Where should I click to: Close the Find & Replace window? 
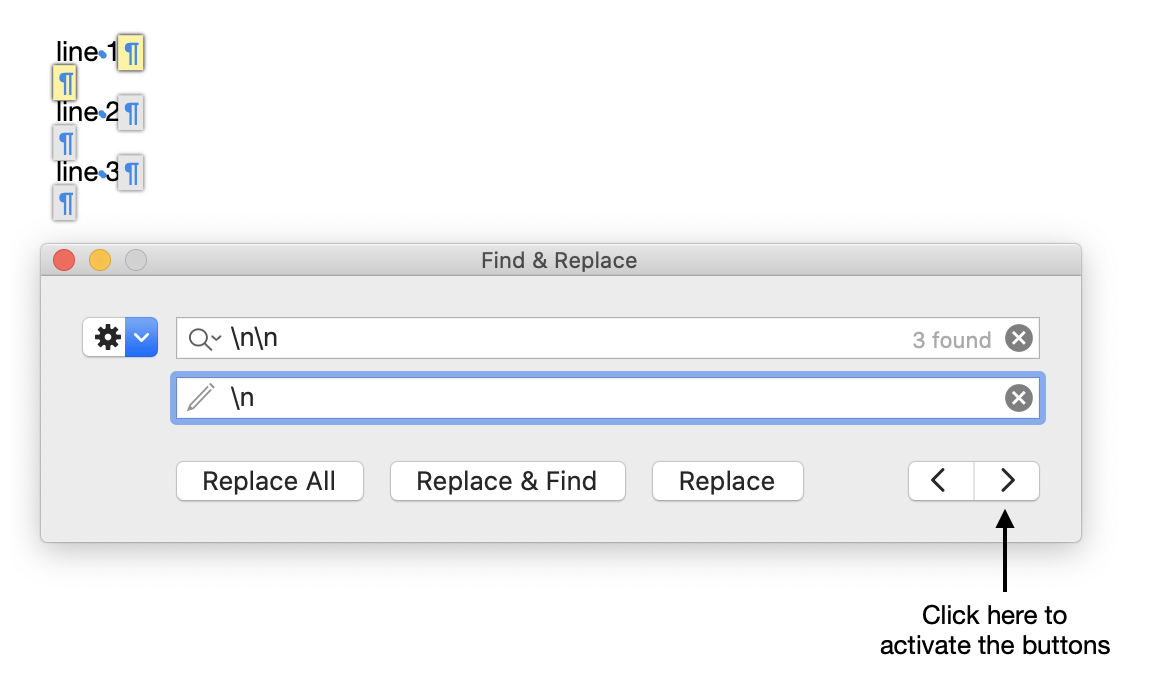64,261
